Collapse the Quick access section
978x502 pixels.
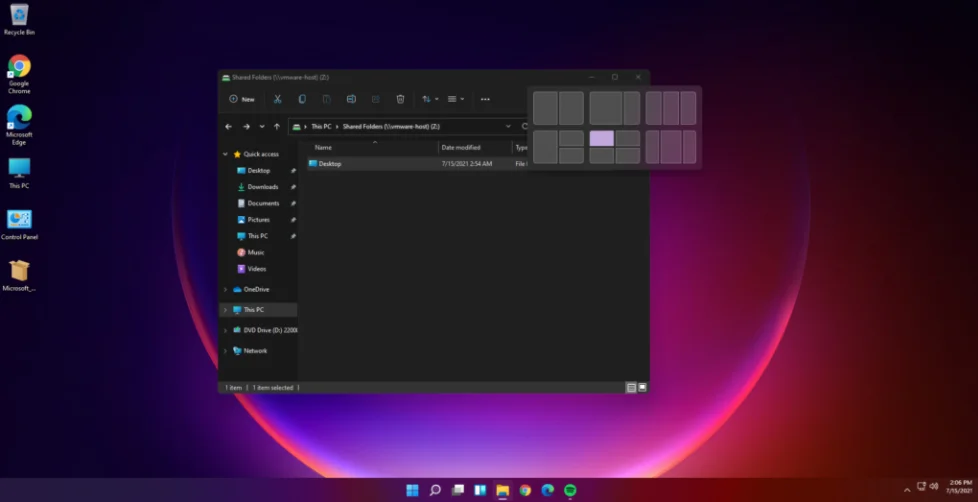[225, 154]
